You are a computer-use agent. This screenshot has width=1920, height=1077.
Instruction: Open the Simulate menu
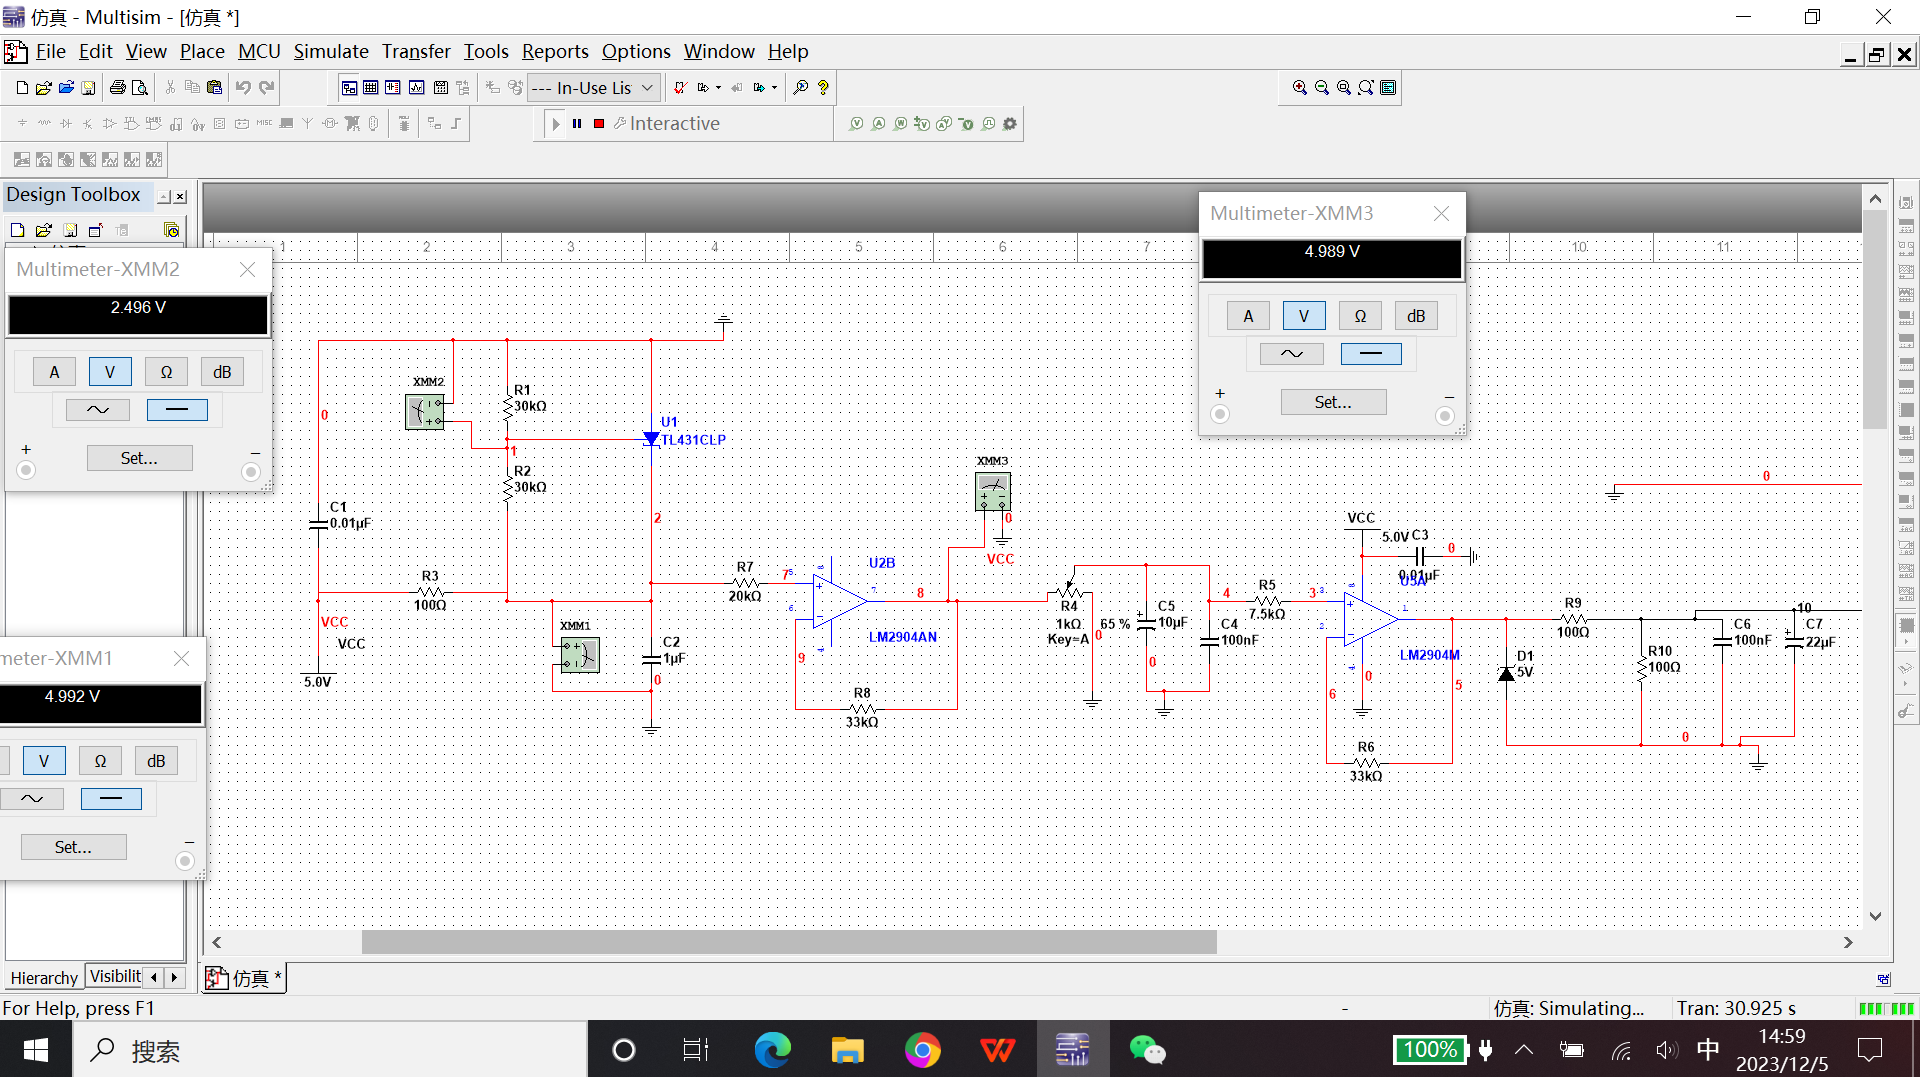330,51
